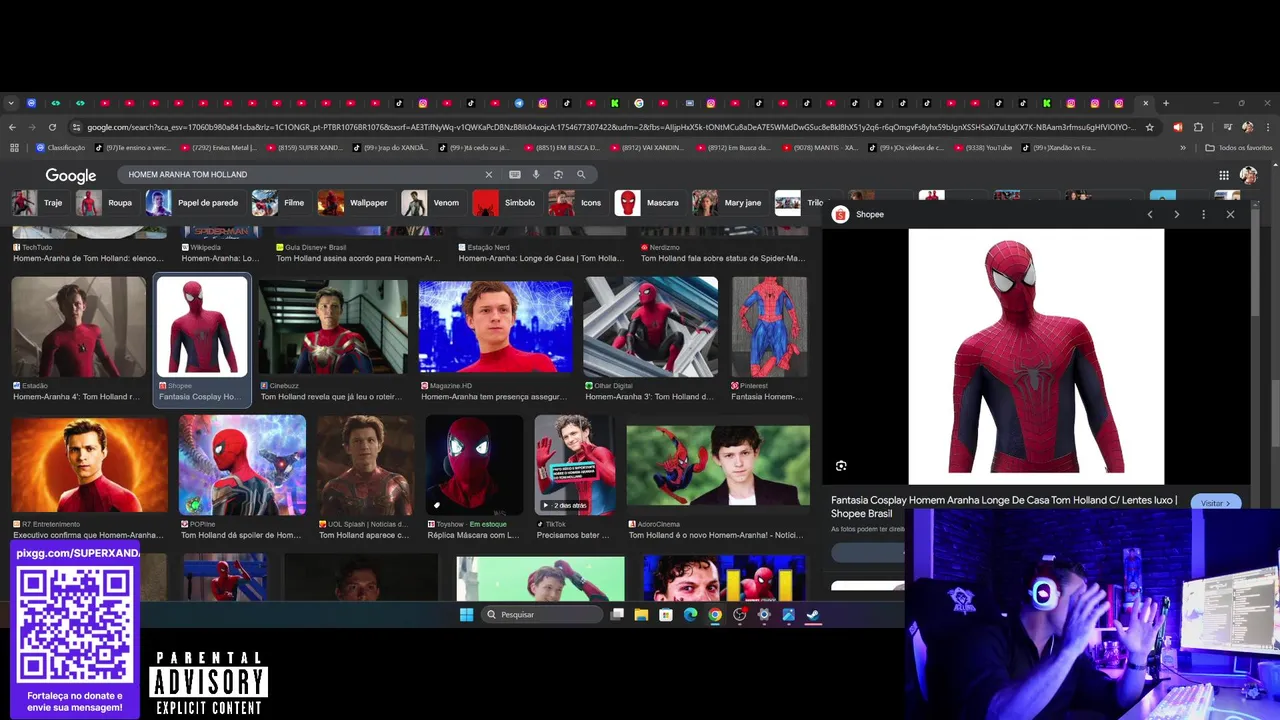Open Microsoft Store from taskbar

(666, 615)
